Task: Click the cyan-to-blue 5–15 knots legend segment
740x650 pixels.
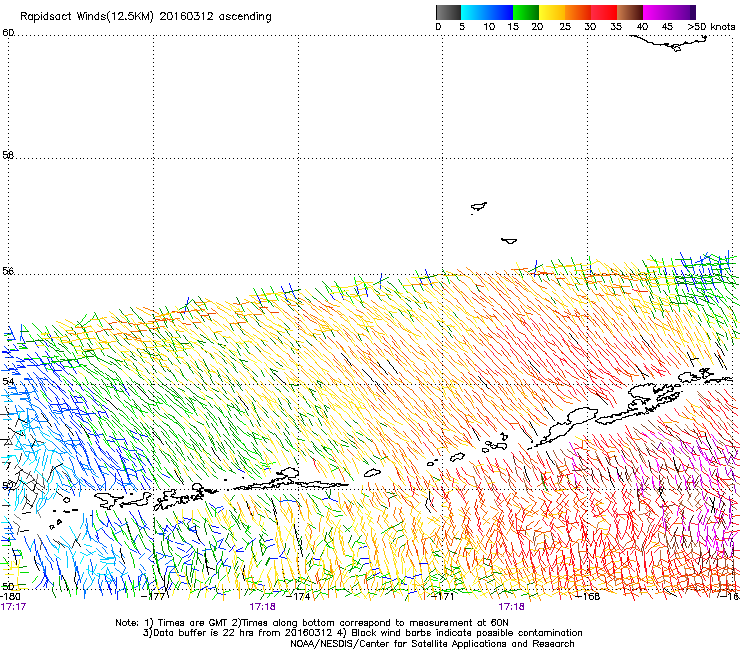Action: (487, 12)
